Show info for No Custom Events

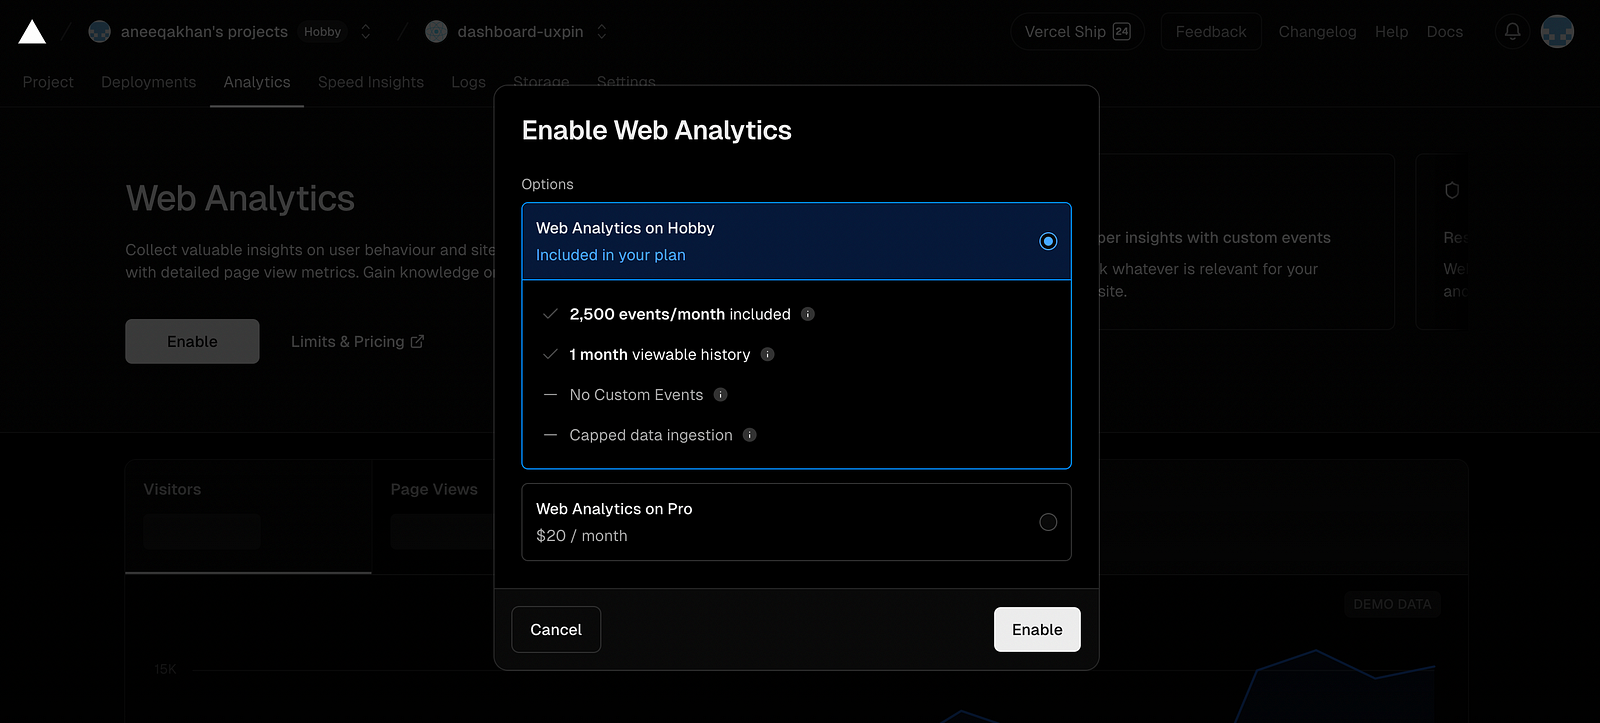point(720,395)
